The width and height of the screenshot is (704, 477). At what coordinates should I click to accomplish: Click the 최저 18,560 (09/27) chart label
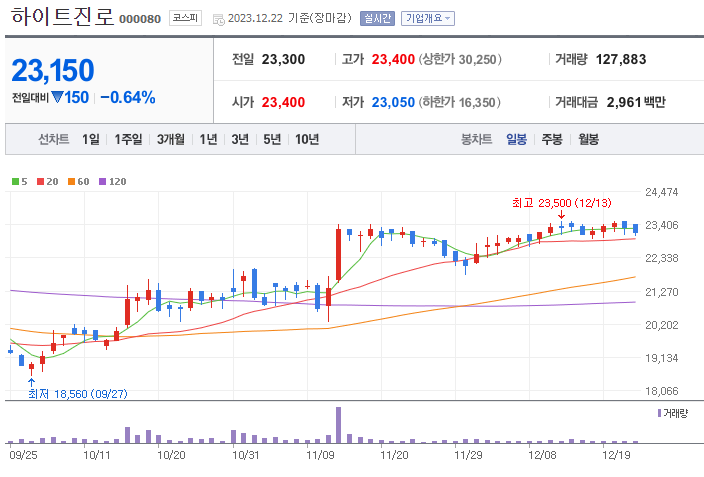point(78,394)
